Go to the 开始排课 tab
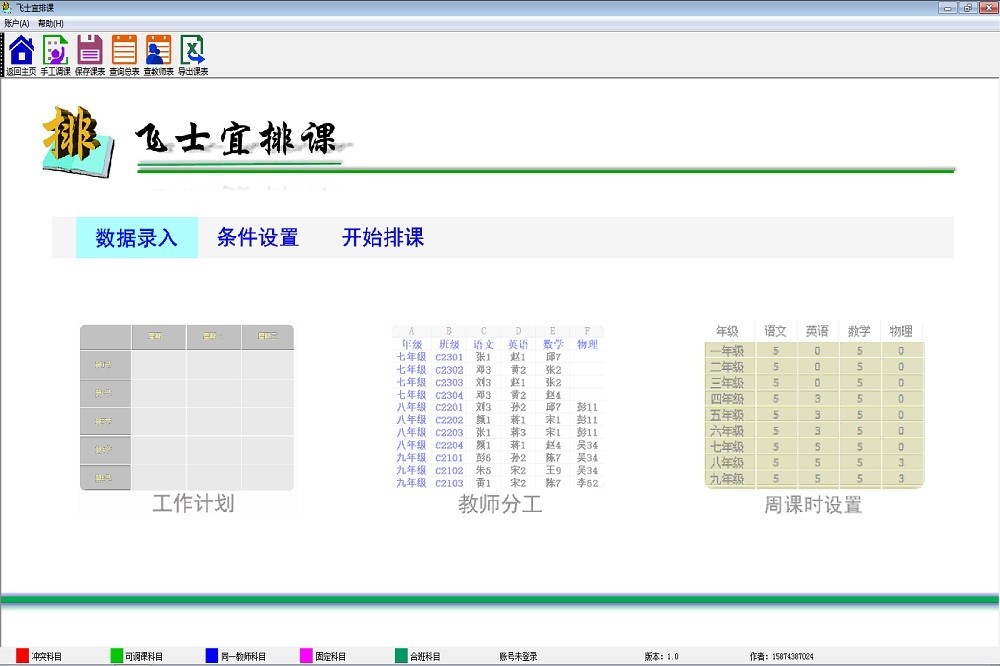 tap(383, 238)
